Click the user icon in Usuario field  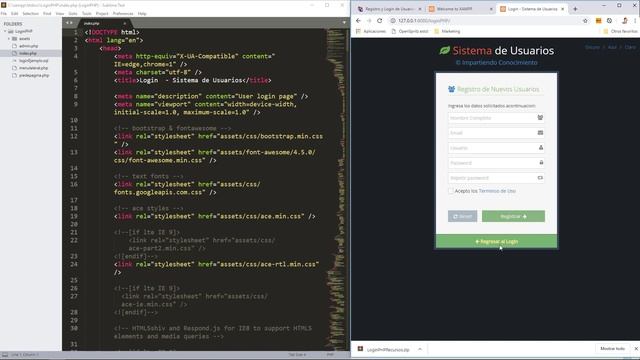(x=541, y=147)
